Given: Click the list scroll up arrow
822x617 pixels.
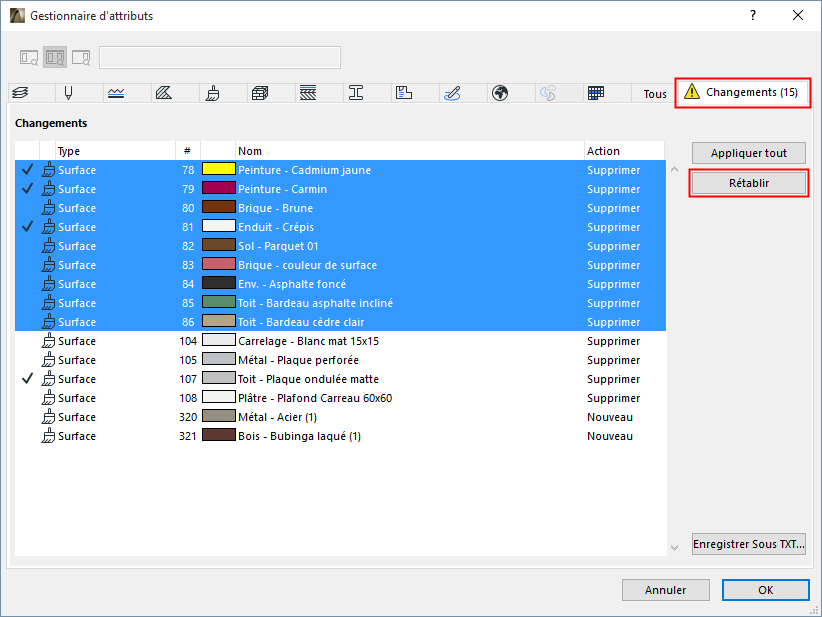Looking at the screenshot, I should click(x=674, y=169).
